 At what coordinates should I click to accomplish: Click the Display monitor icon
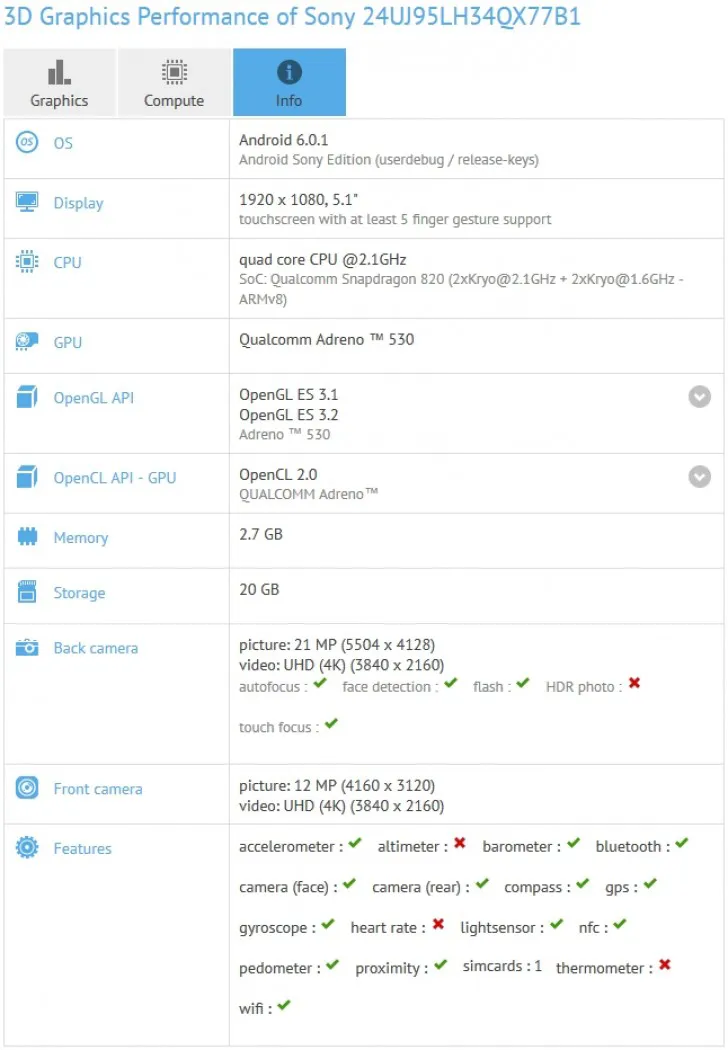tap(27, 202)
